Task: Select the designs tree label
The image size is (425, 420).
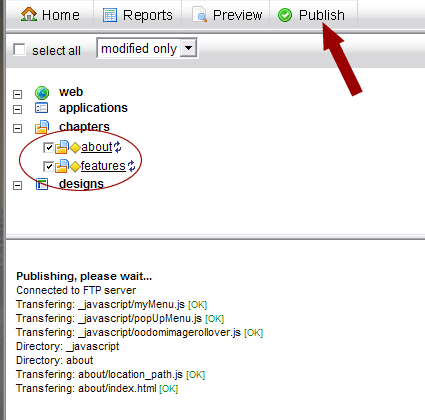Action: pyautogui.click(x=81, y=184)
